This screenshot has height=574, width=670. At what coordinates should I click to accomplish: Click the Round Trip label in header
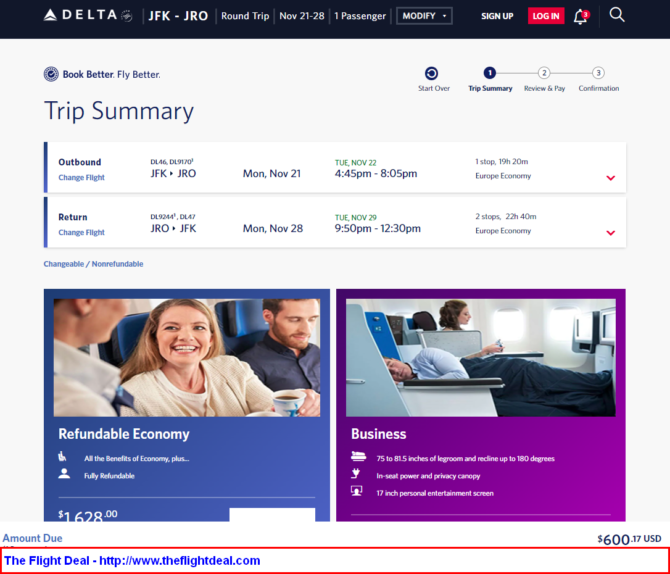245,16
